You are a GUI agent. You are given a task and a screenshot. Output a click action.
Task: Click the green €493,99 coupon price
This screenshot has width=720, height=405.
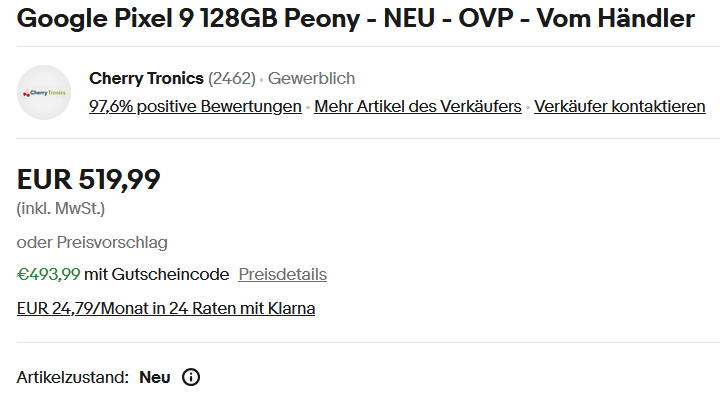tap(49, 275)
